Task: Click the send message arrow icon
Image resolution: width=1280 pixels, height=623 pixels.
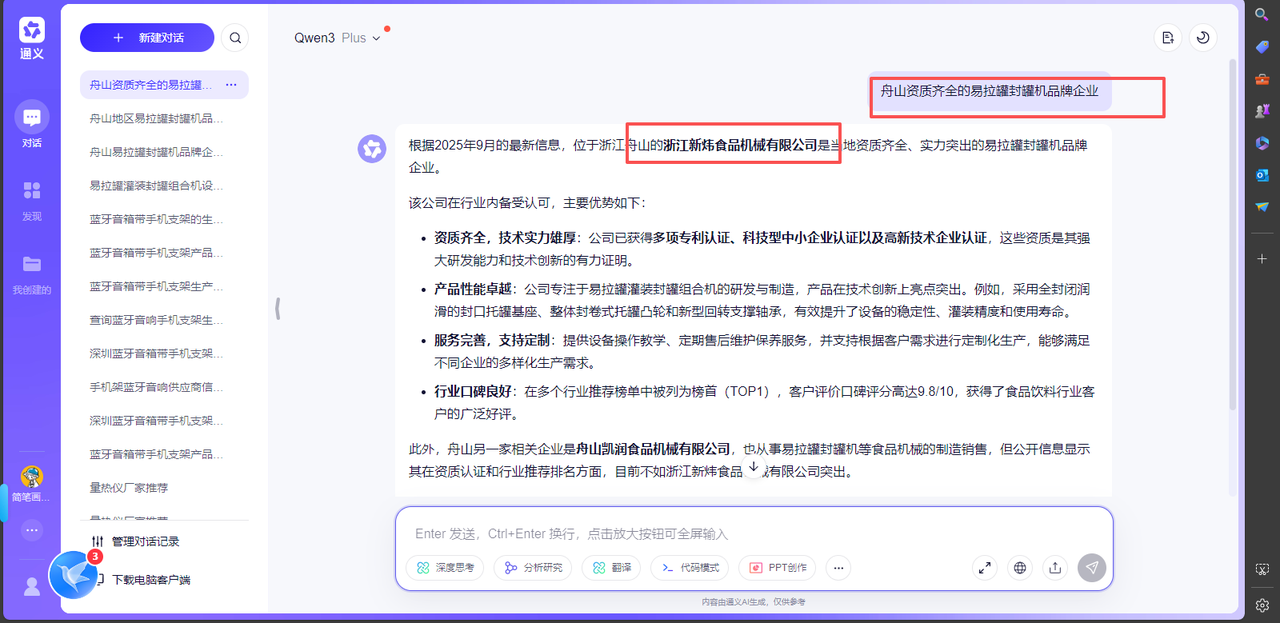Action: click(x=1092, y=568)
